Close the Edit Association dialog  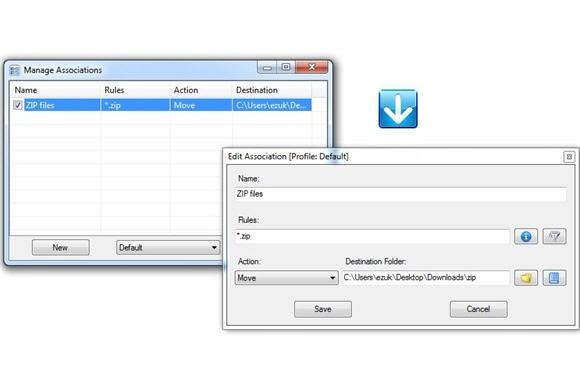(569, 157)
